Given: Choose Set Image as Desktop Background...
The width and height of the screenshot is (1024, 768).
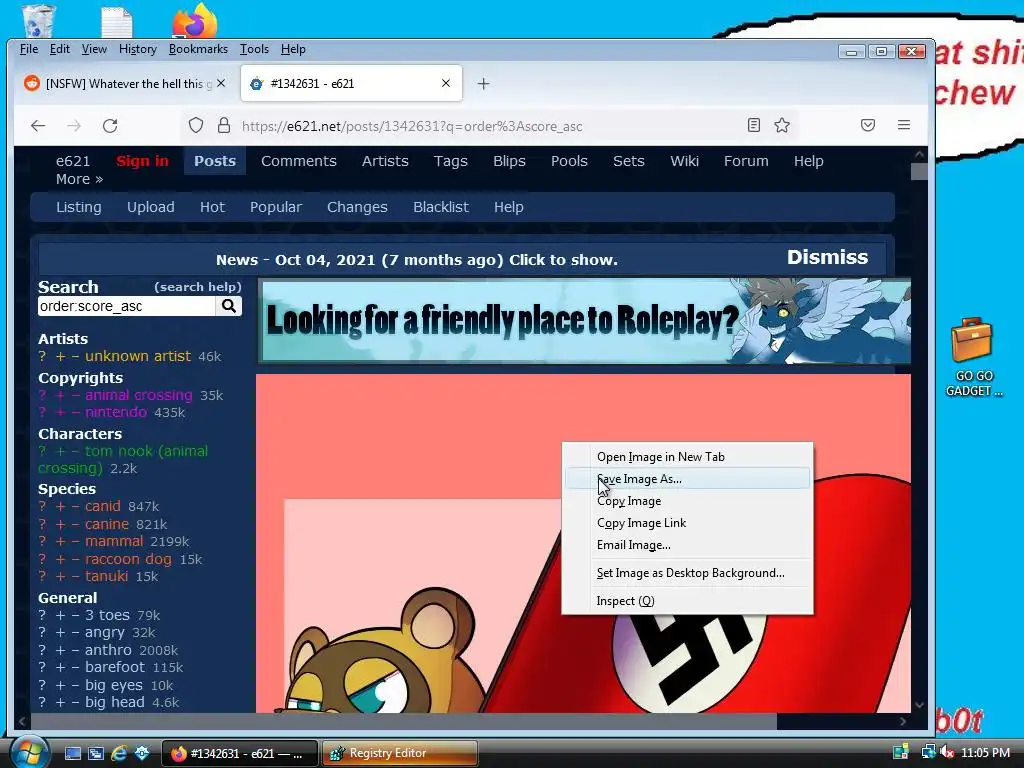Looking at the screenshot, I should tap(688, 573).
